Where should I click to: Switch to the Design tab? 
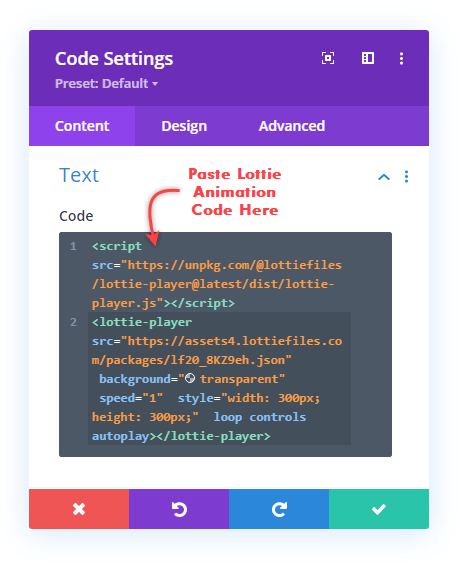184,126
